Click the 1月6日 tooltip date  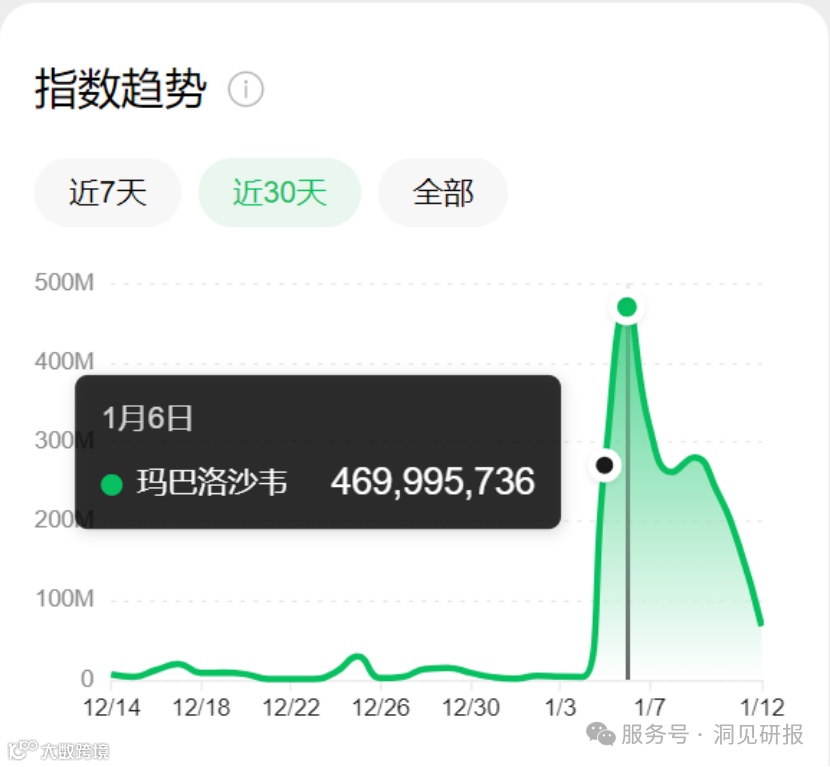click(x=147, y=418)
